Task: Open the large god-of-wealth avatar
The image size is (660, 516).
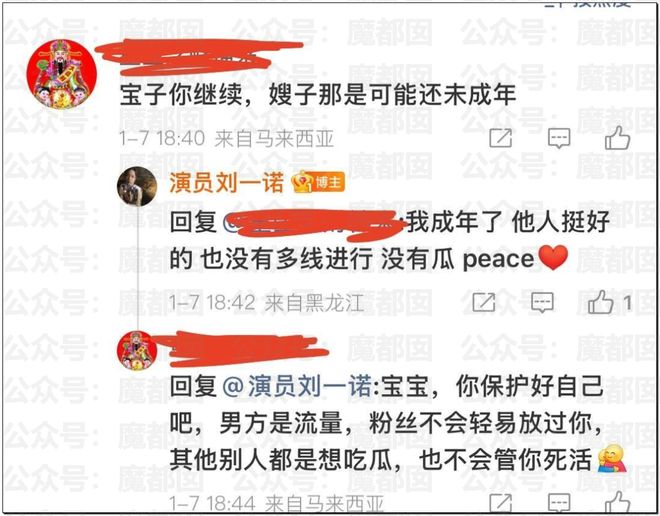Action: 61,74
